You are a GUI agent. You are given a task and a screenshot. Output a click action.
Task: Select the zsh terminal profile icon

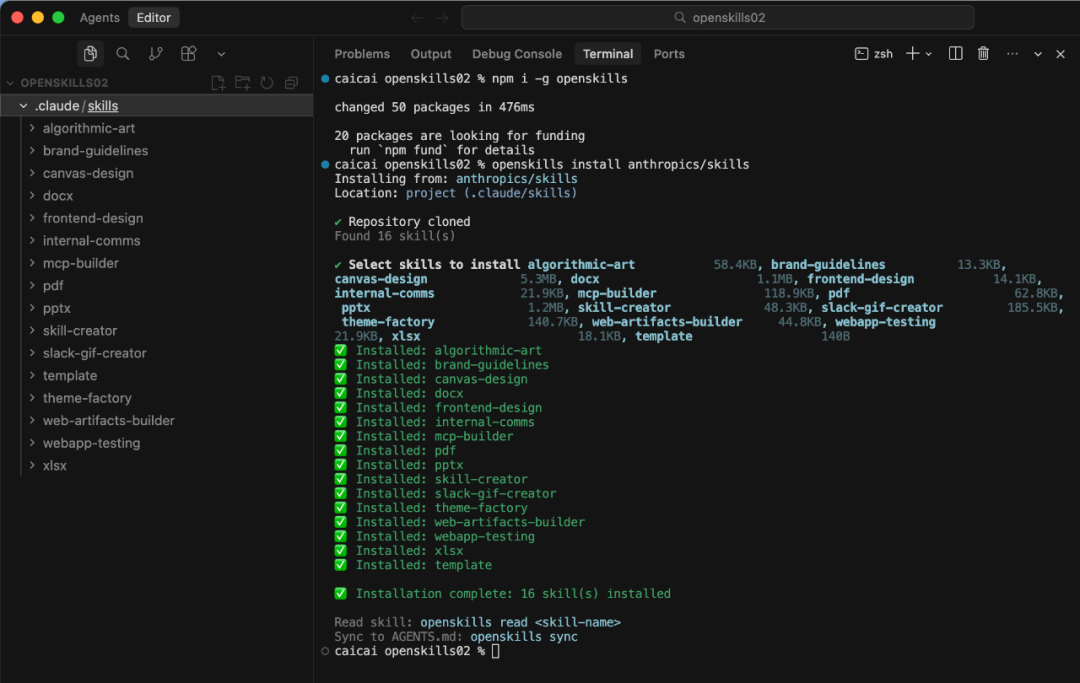(x=861, y=54)
